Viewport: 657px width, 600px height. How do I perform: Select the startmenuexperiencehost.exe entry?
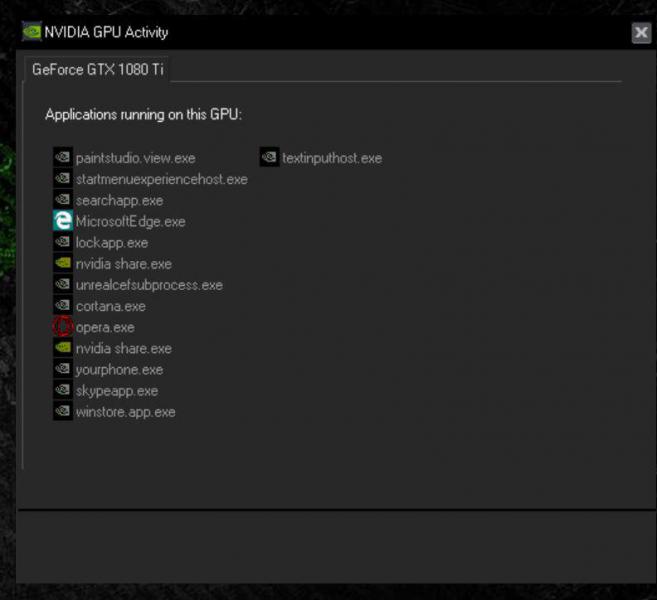point(161,179)
